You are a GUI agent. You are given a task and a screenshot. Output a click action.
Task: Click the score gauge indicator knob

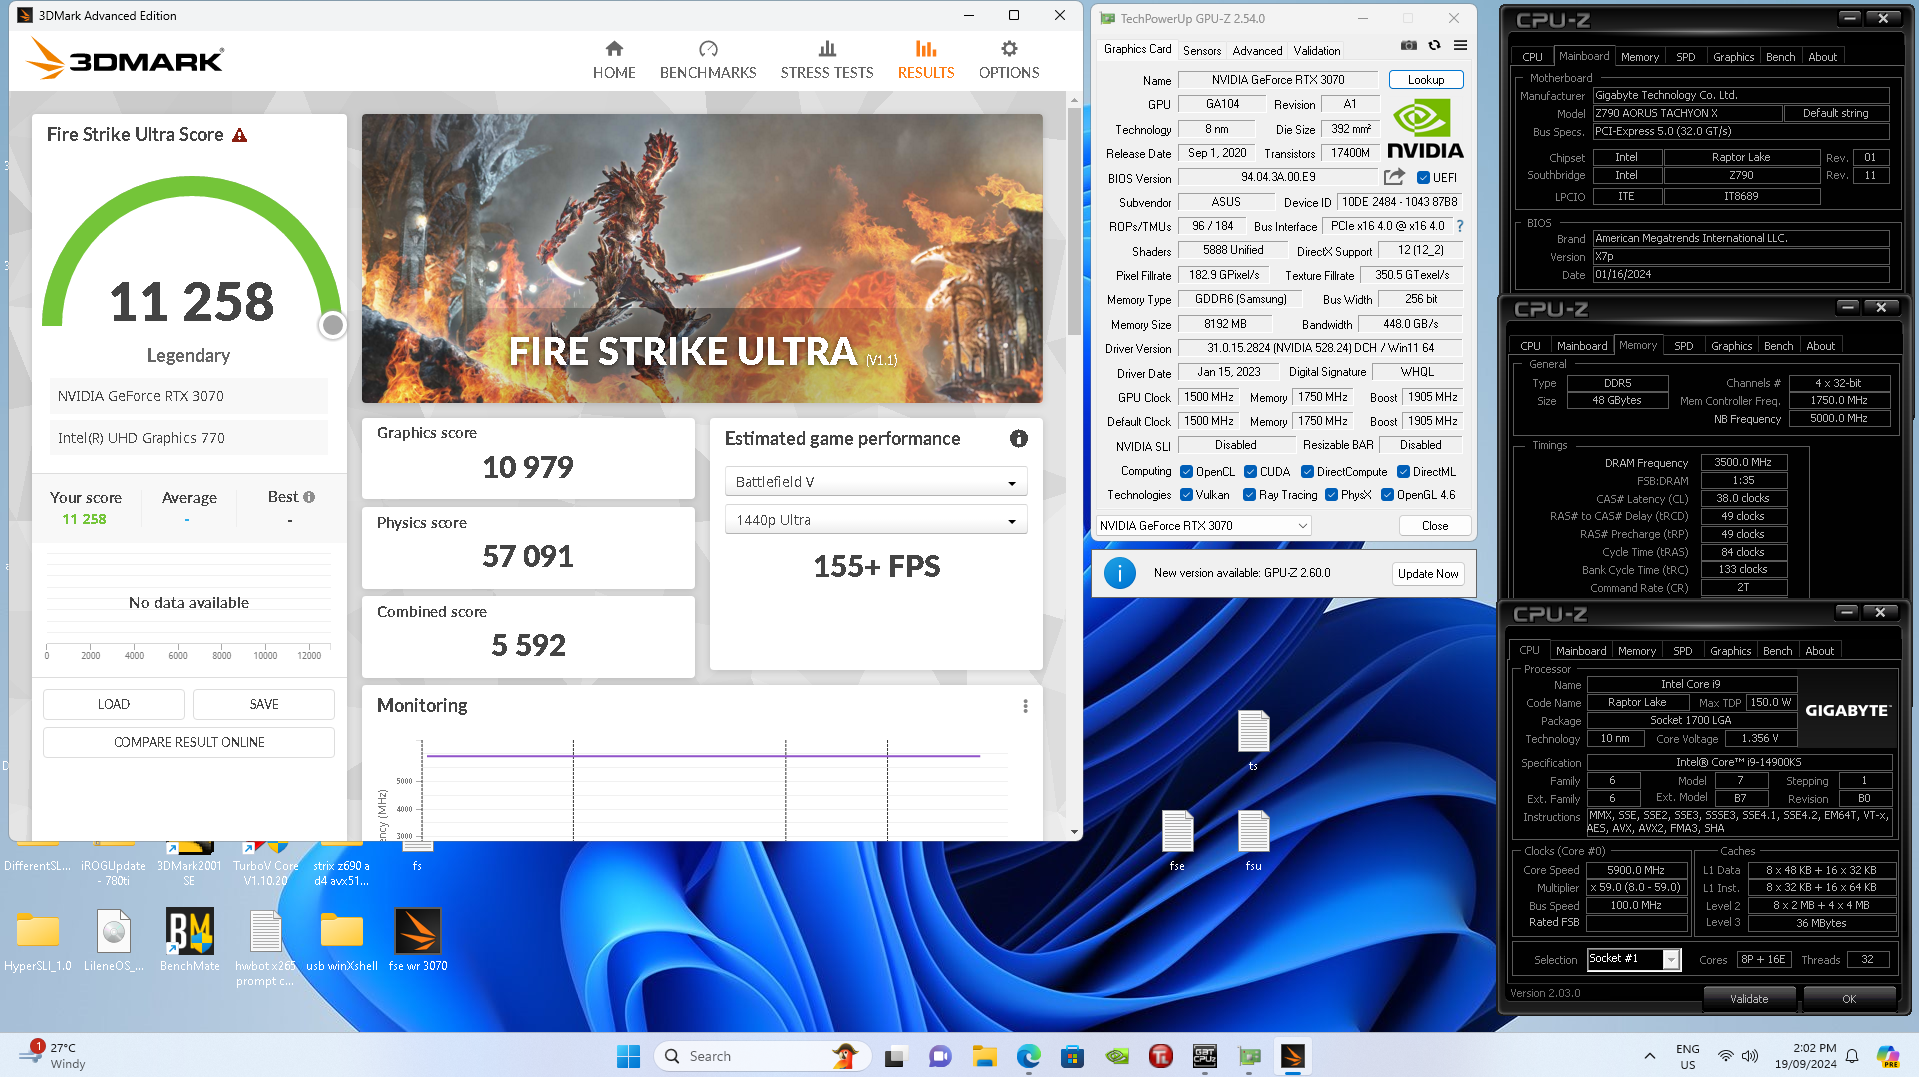[333, 325]
